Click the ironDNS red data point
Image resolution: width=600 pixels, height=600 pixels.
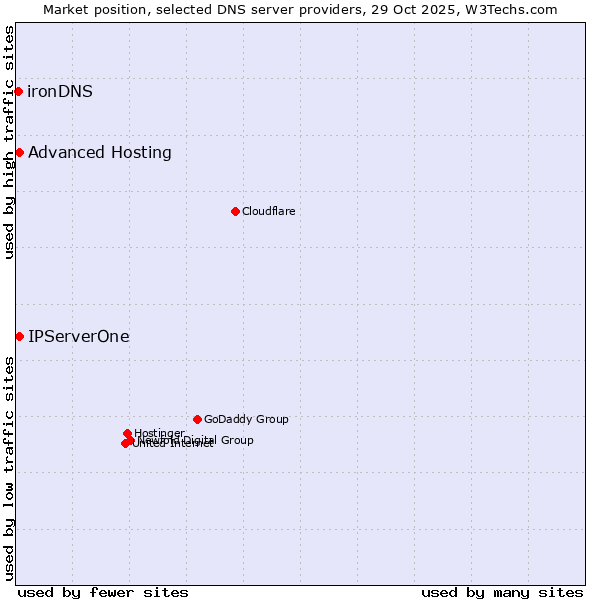click(18, 92)
